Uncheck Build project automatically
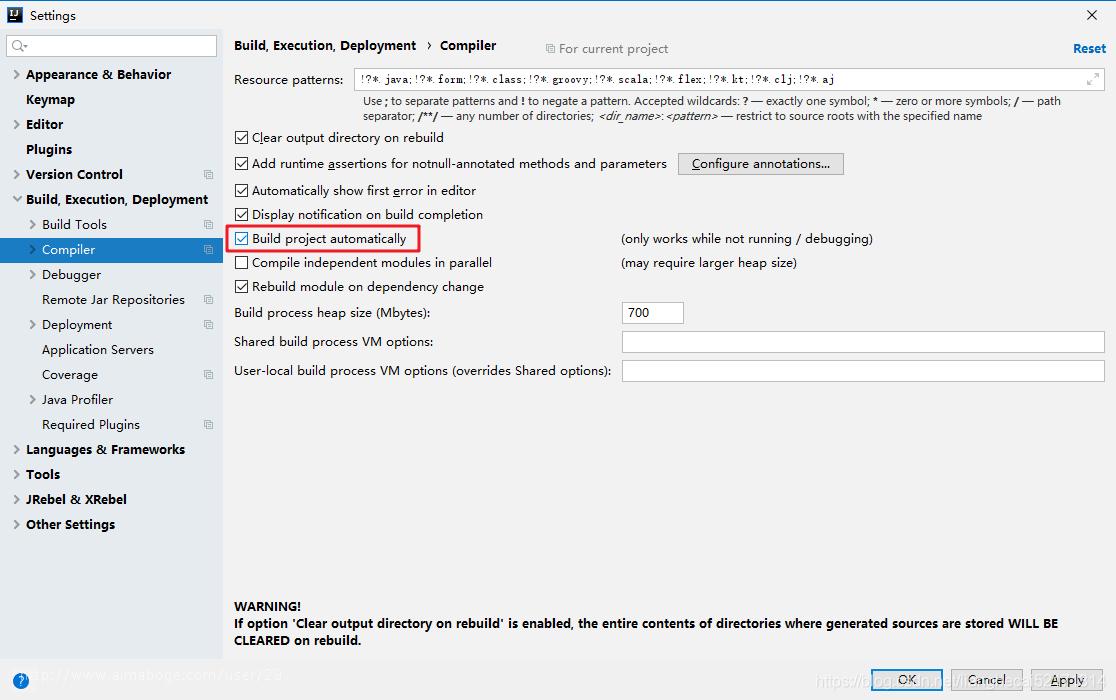1116x700 pixels. tap(241, 239)
